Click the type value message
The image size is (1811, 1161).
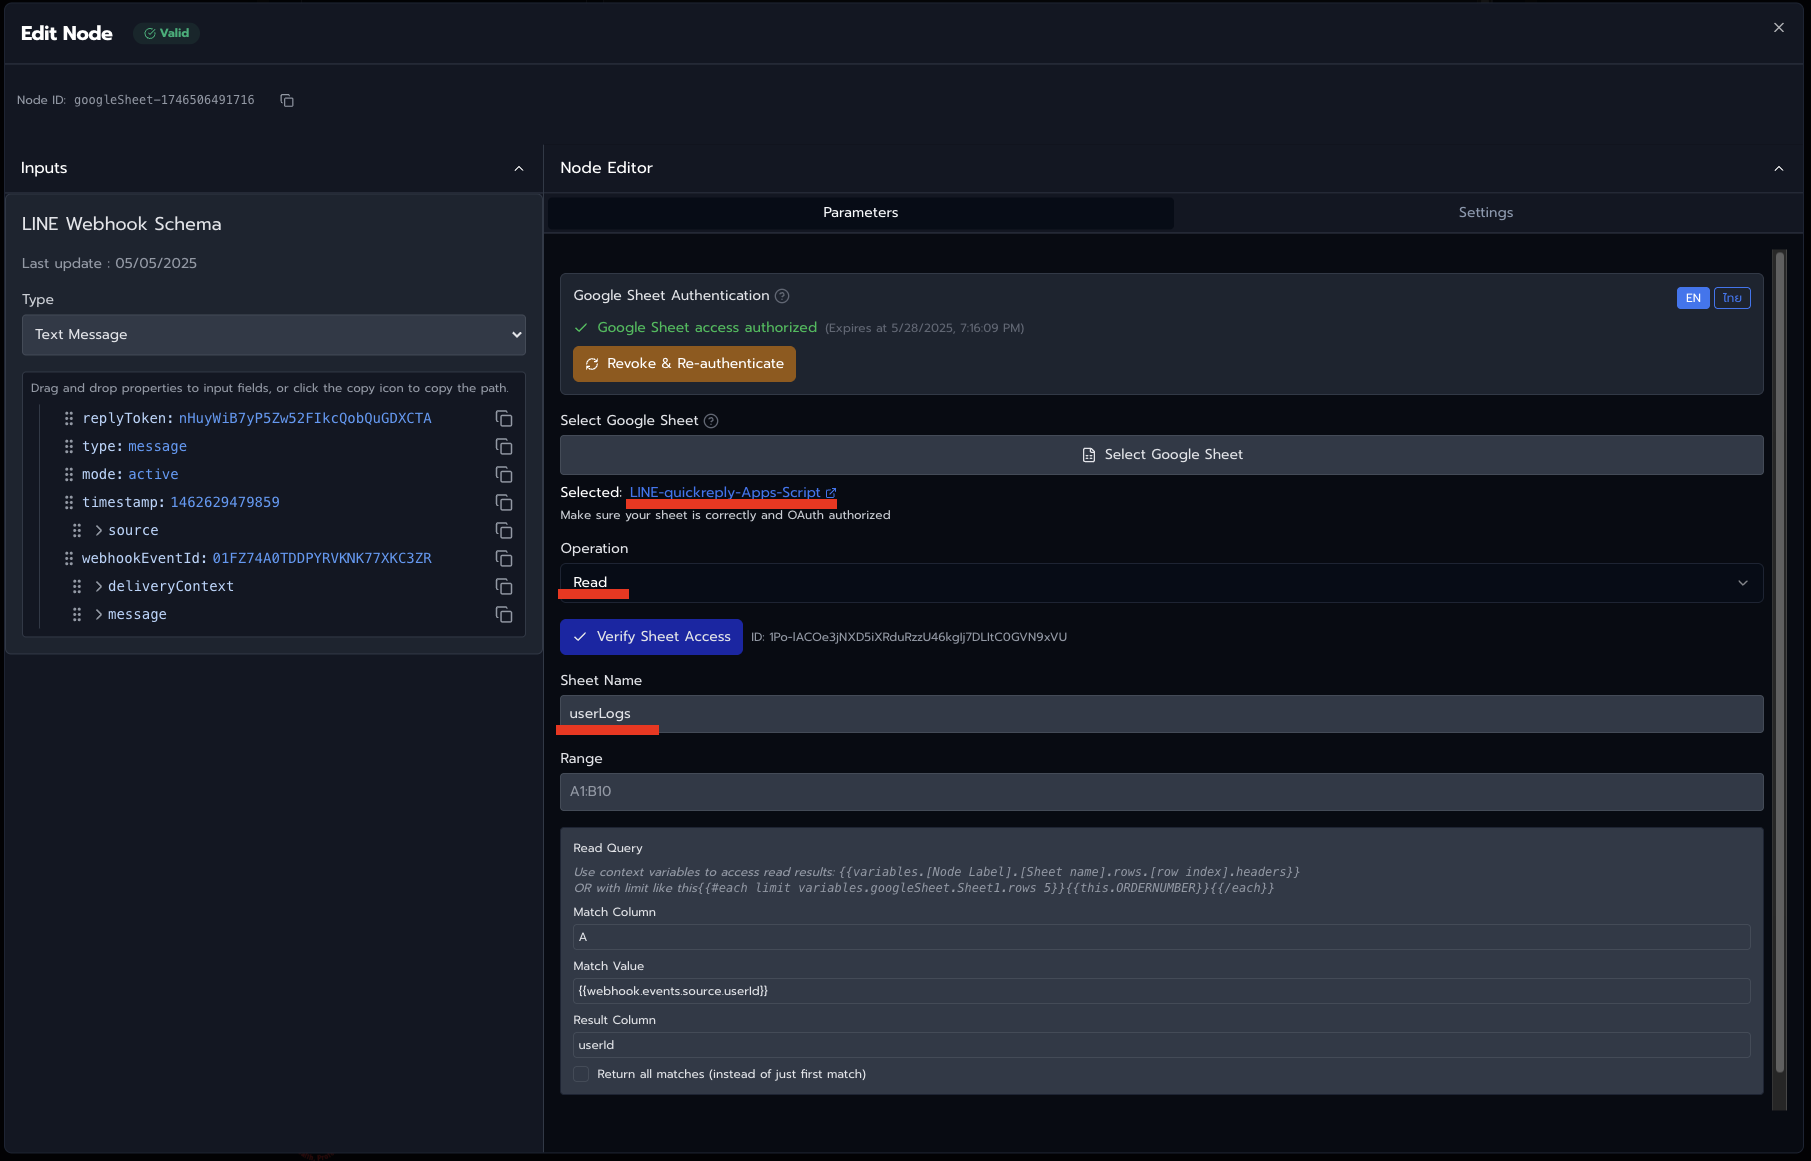[157, 446]
